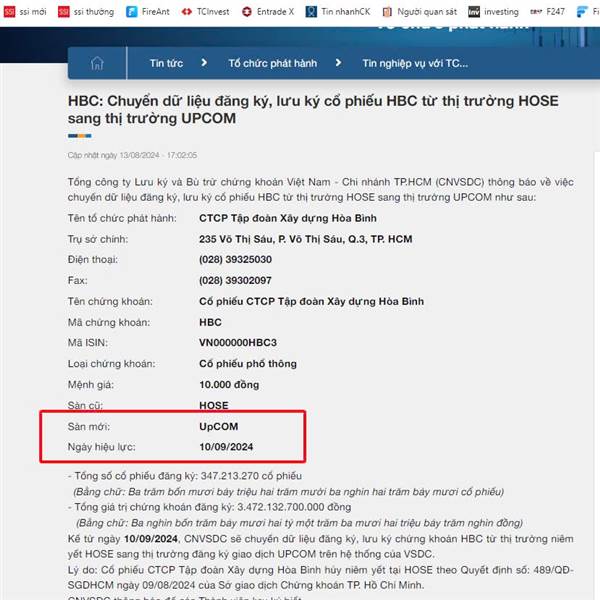Open the Entrade X bookmark
Viewport: 600px width, 600px height.
[x=268, y=12]
